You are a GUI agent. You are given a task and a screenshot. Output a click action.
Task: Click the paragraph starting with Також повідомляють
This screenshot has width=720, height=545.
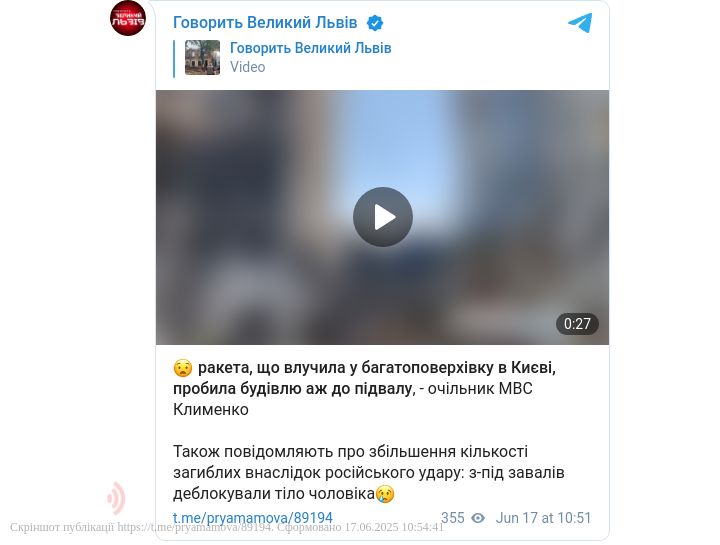click(369, 472)
